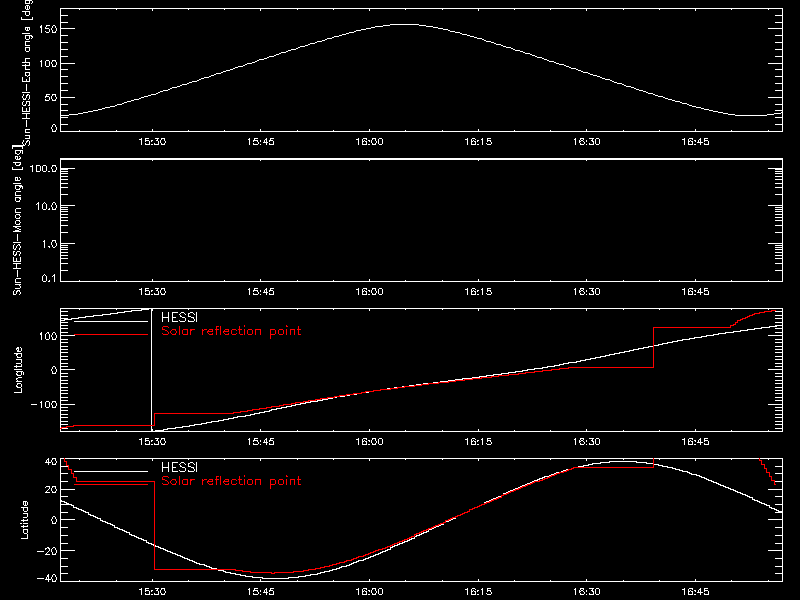This screenshot has width=800, height=600.
Task: Click the 1.0 tick on Moon angle plot
Action: (x=49, y=244)
